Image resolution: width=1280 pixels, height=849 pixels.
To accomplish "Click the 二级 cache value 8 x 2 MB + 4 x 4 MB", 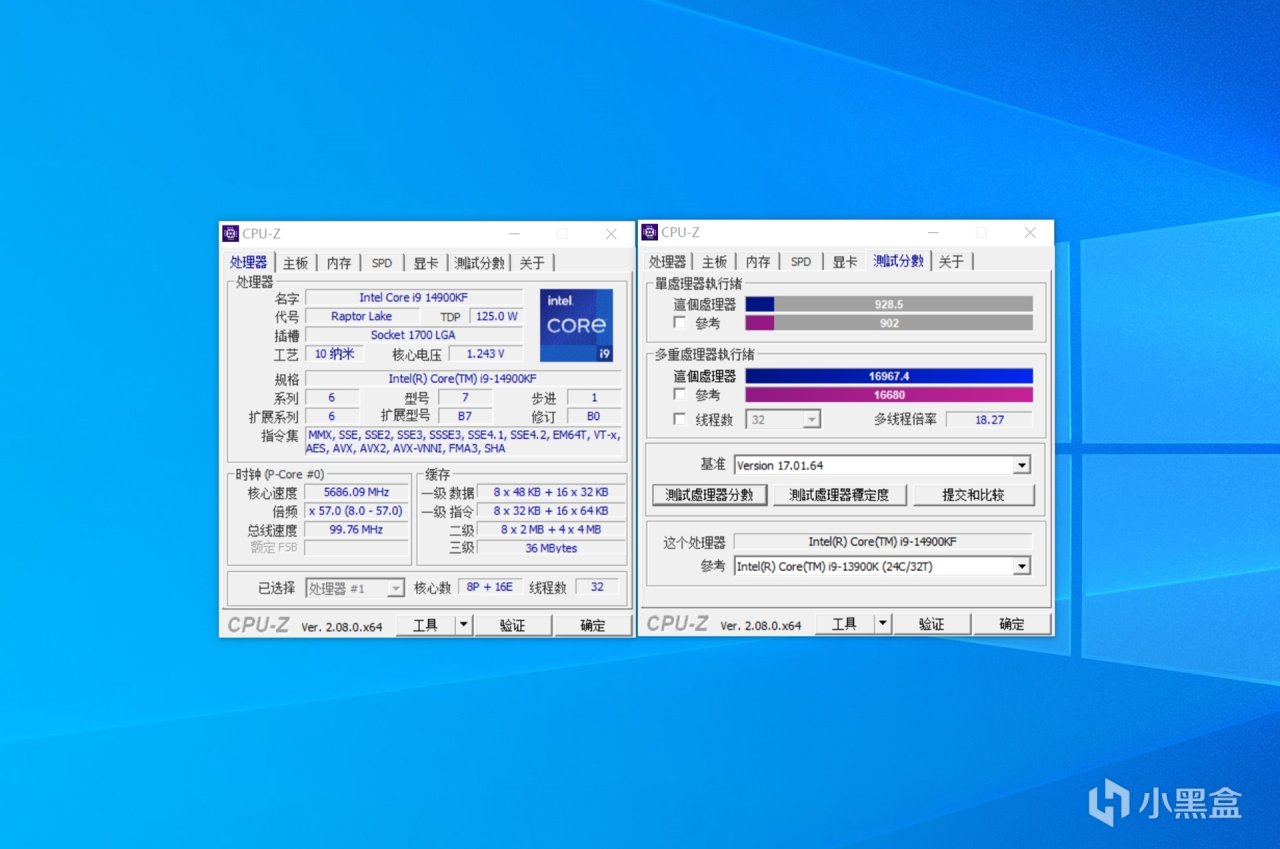I will pyautogui.click(x=551, y=530).
